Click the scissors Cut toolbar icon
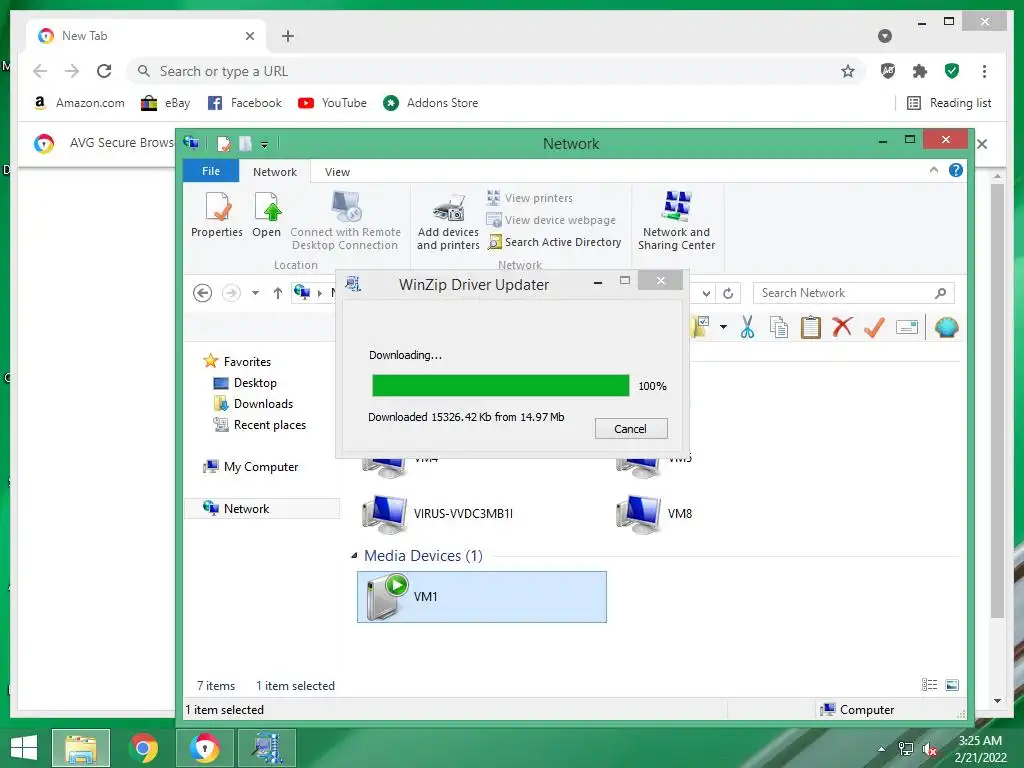This screenshot has height=768, width=1024. 747,327
